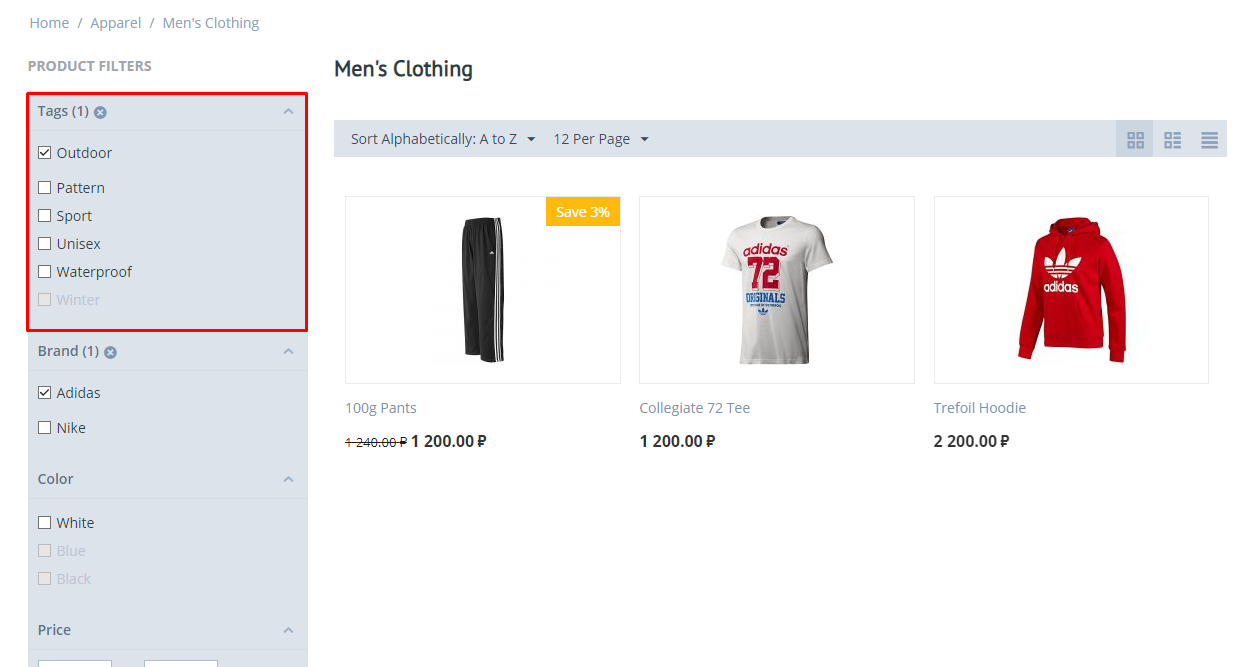Check the Waterproof tag checkbox
Image resolution: width=1246 pixels, height=667 pixels.
click(x=44, y=272)
